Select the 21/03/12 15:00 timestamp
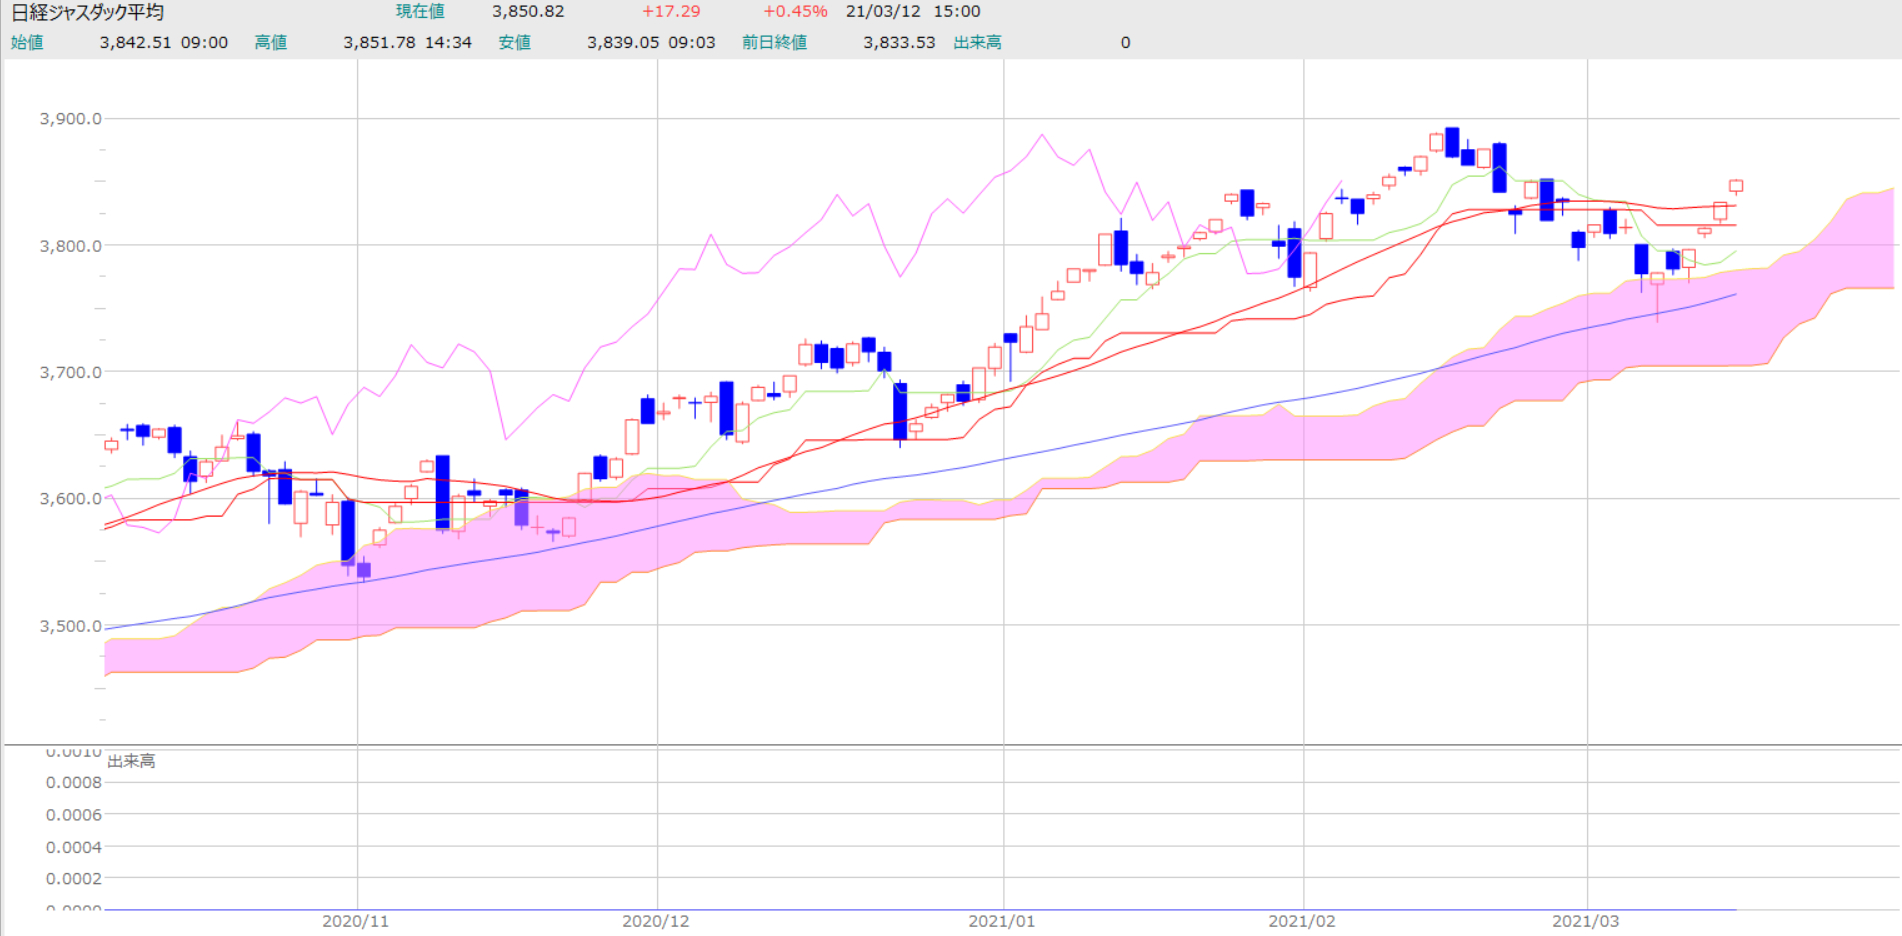This screenshot has height=936, width=1902. [x=913, y=12]
